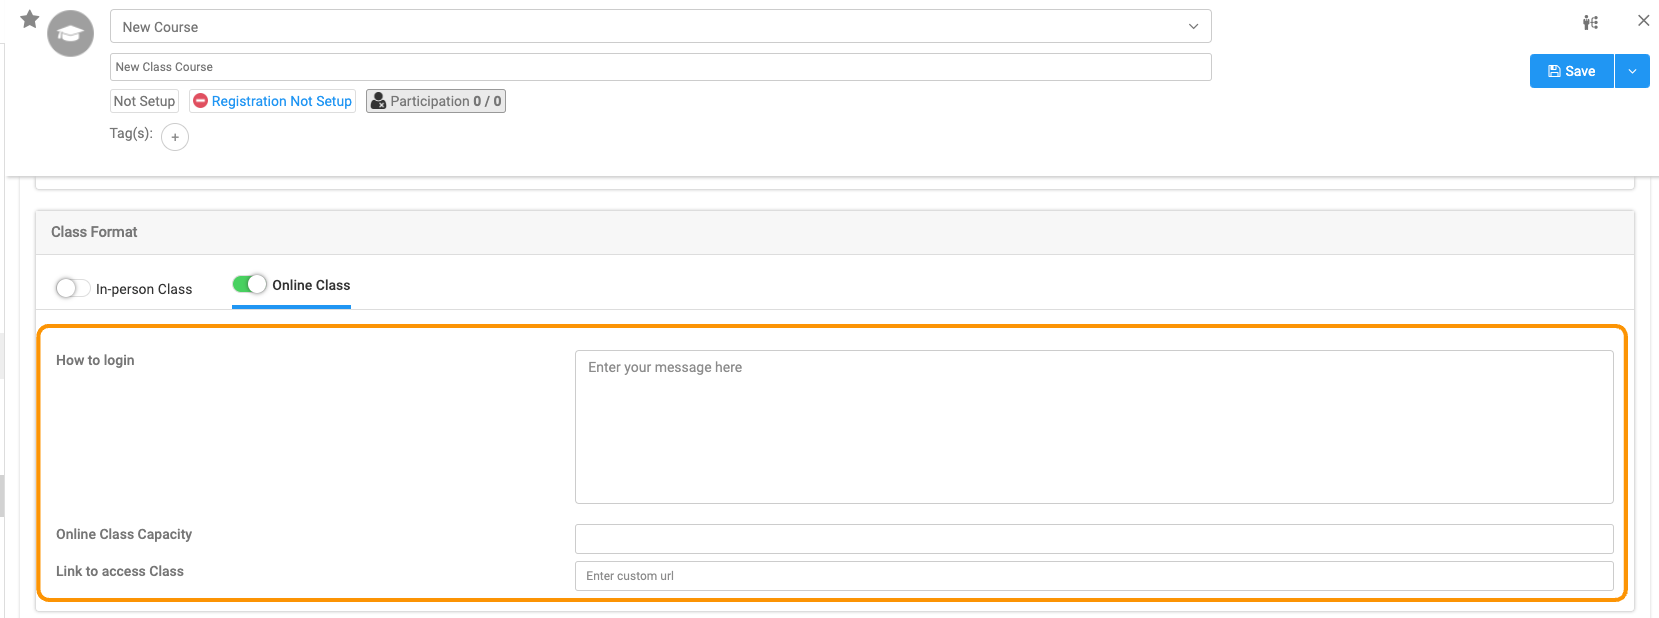Screen dimensions: 1659x618
Task: Open Registration Not Setup link
Action: tap(281, 101)
